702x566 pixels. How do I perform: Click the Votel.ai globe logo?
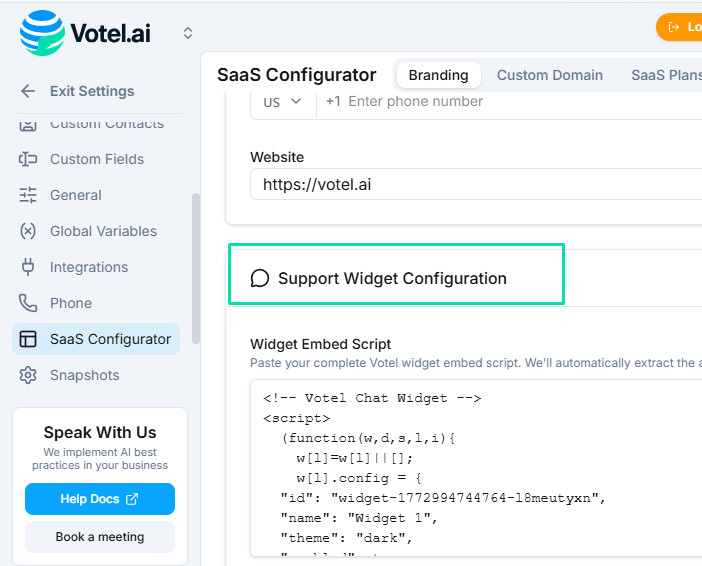pyautogui.click(x=42, y=33)
